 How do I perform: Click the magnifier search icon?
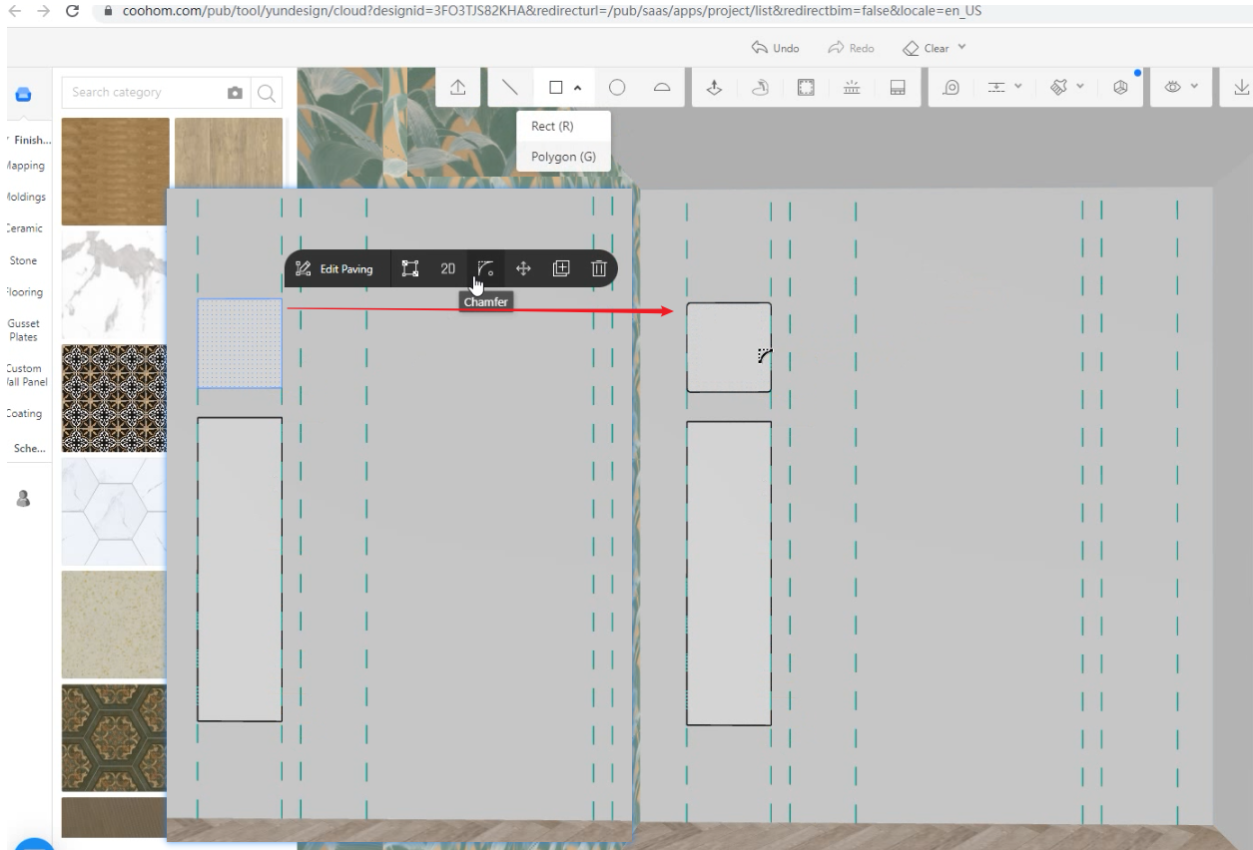(266, 93)
